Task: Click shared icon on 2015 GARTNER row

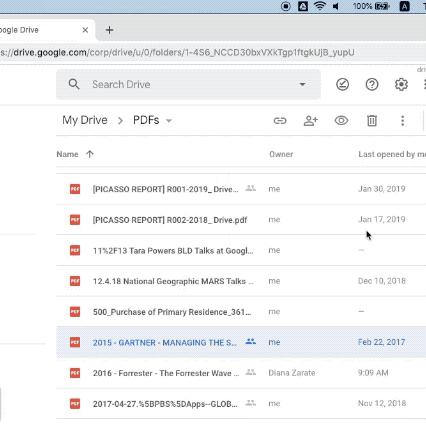Action: tap(251, 342)
